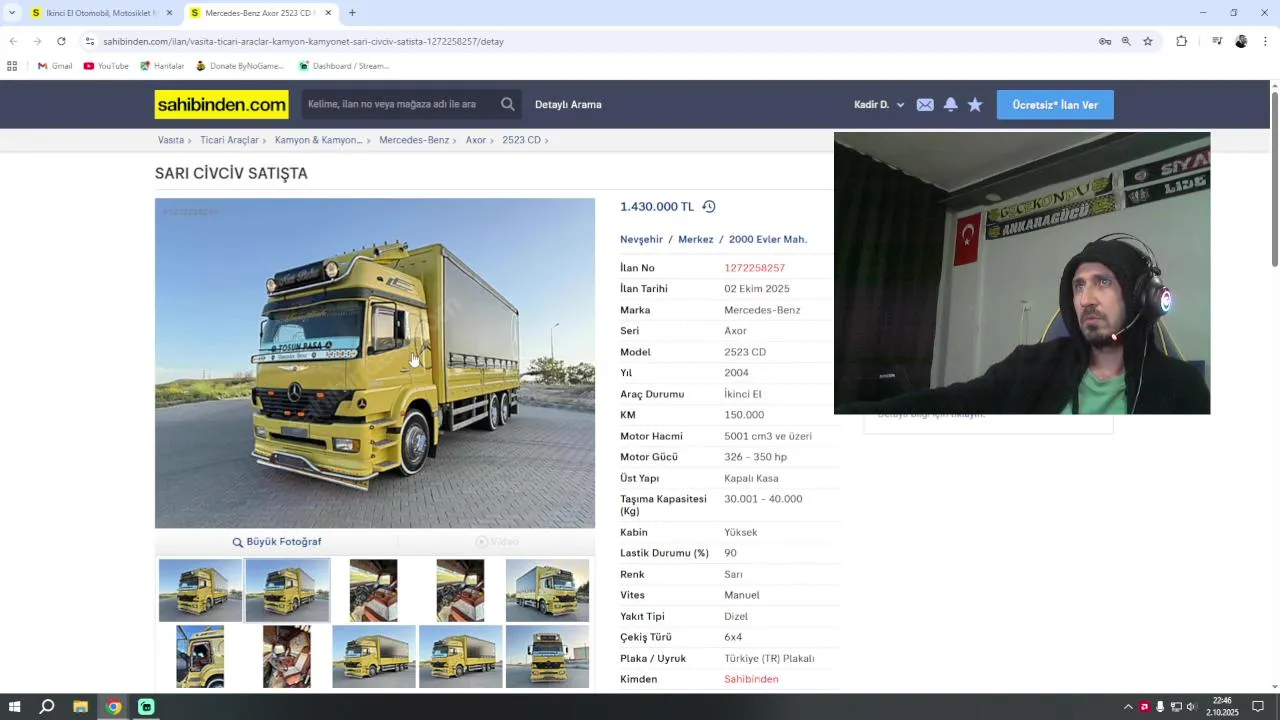This screenshot has height=720, width=1280.
Task: Click Mercedes-Benz breadcrumb
Action: point(414,140)
